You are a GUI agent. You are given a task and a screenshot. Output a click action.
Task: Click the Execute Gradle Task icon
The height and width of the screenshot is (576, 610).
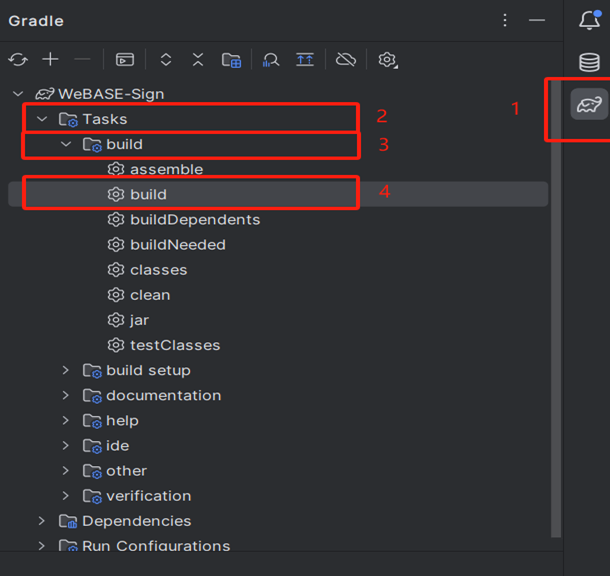click(125, 60)
